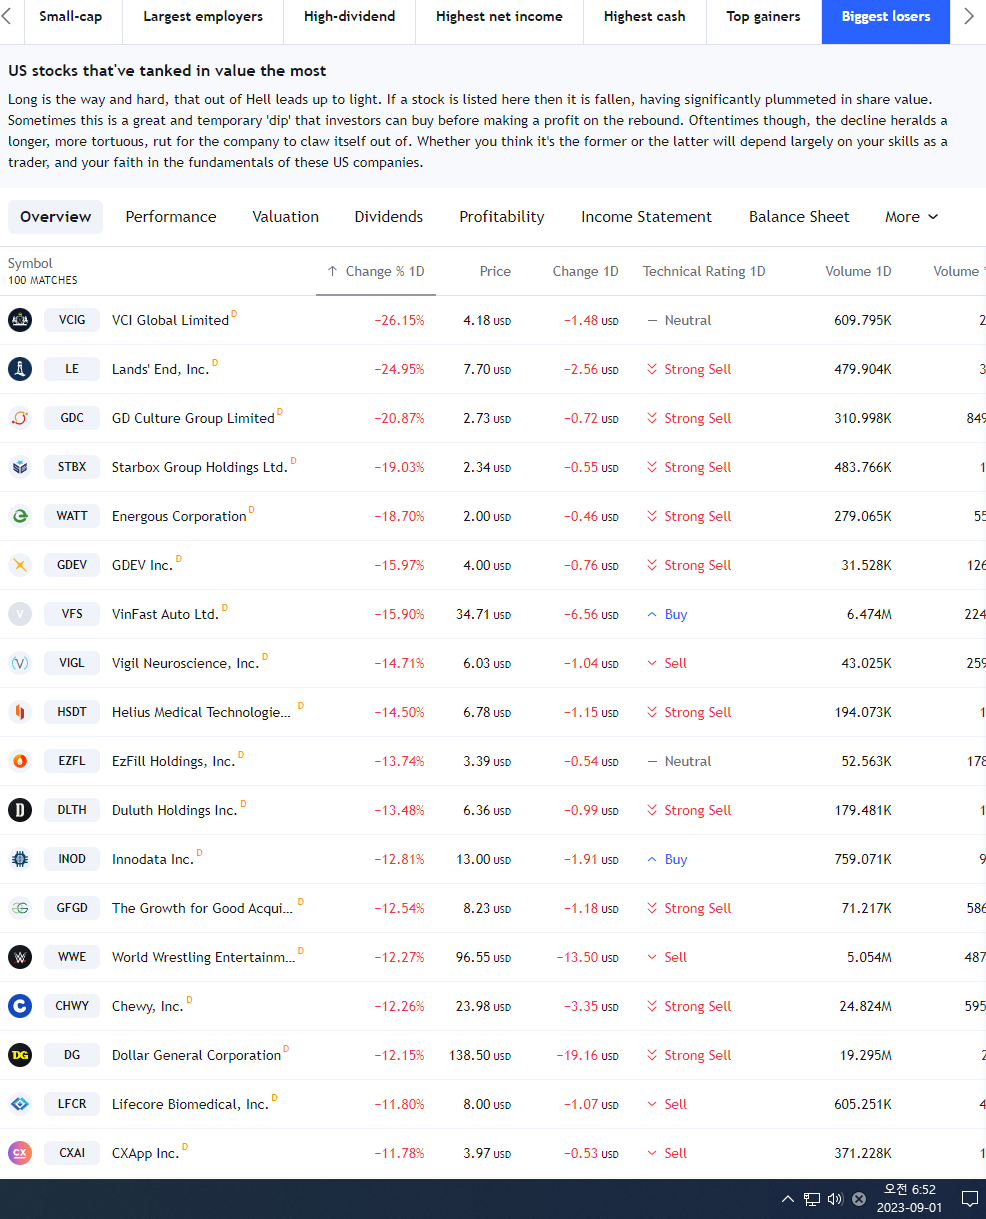The height and width of the screenshot is (1219, 986).
Task: Sort by Technical Rating 1D header
Action: pos(704,271)
